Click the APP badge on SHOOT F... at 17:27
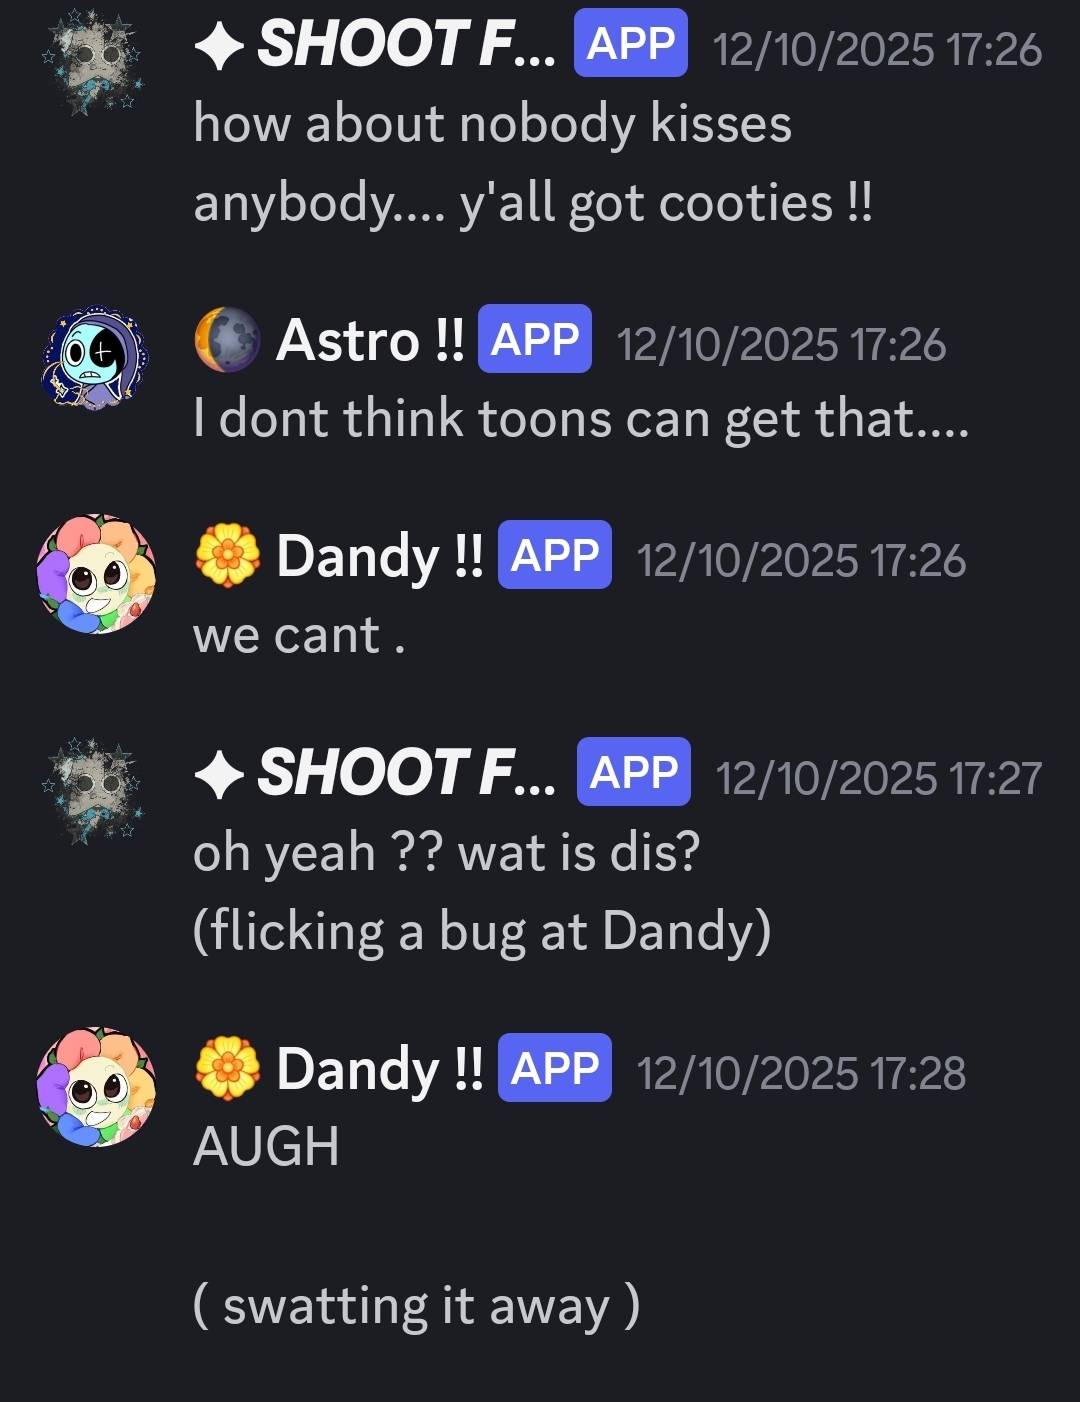The image size is (1080, 1402). click(x=634, y=771)
